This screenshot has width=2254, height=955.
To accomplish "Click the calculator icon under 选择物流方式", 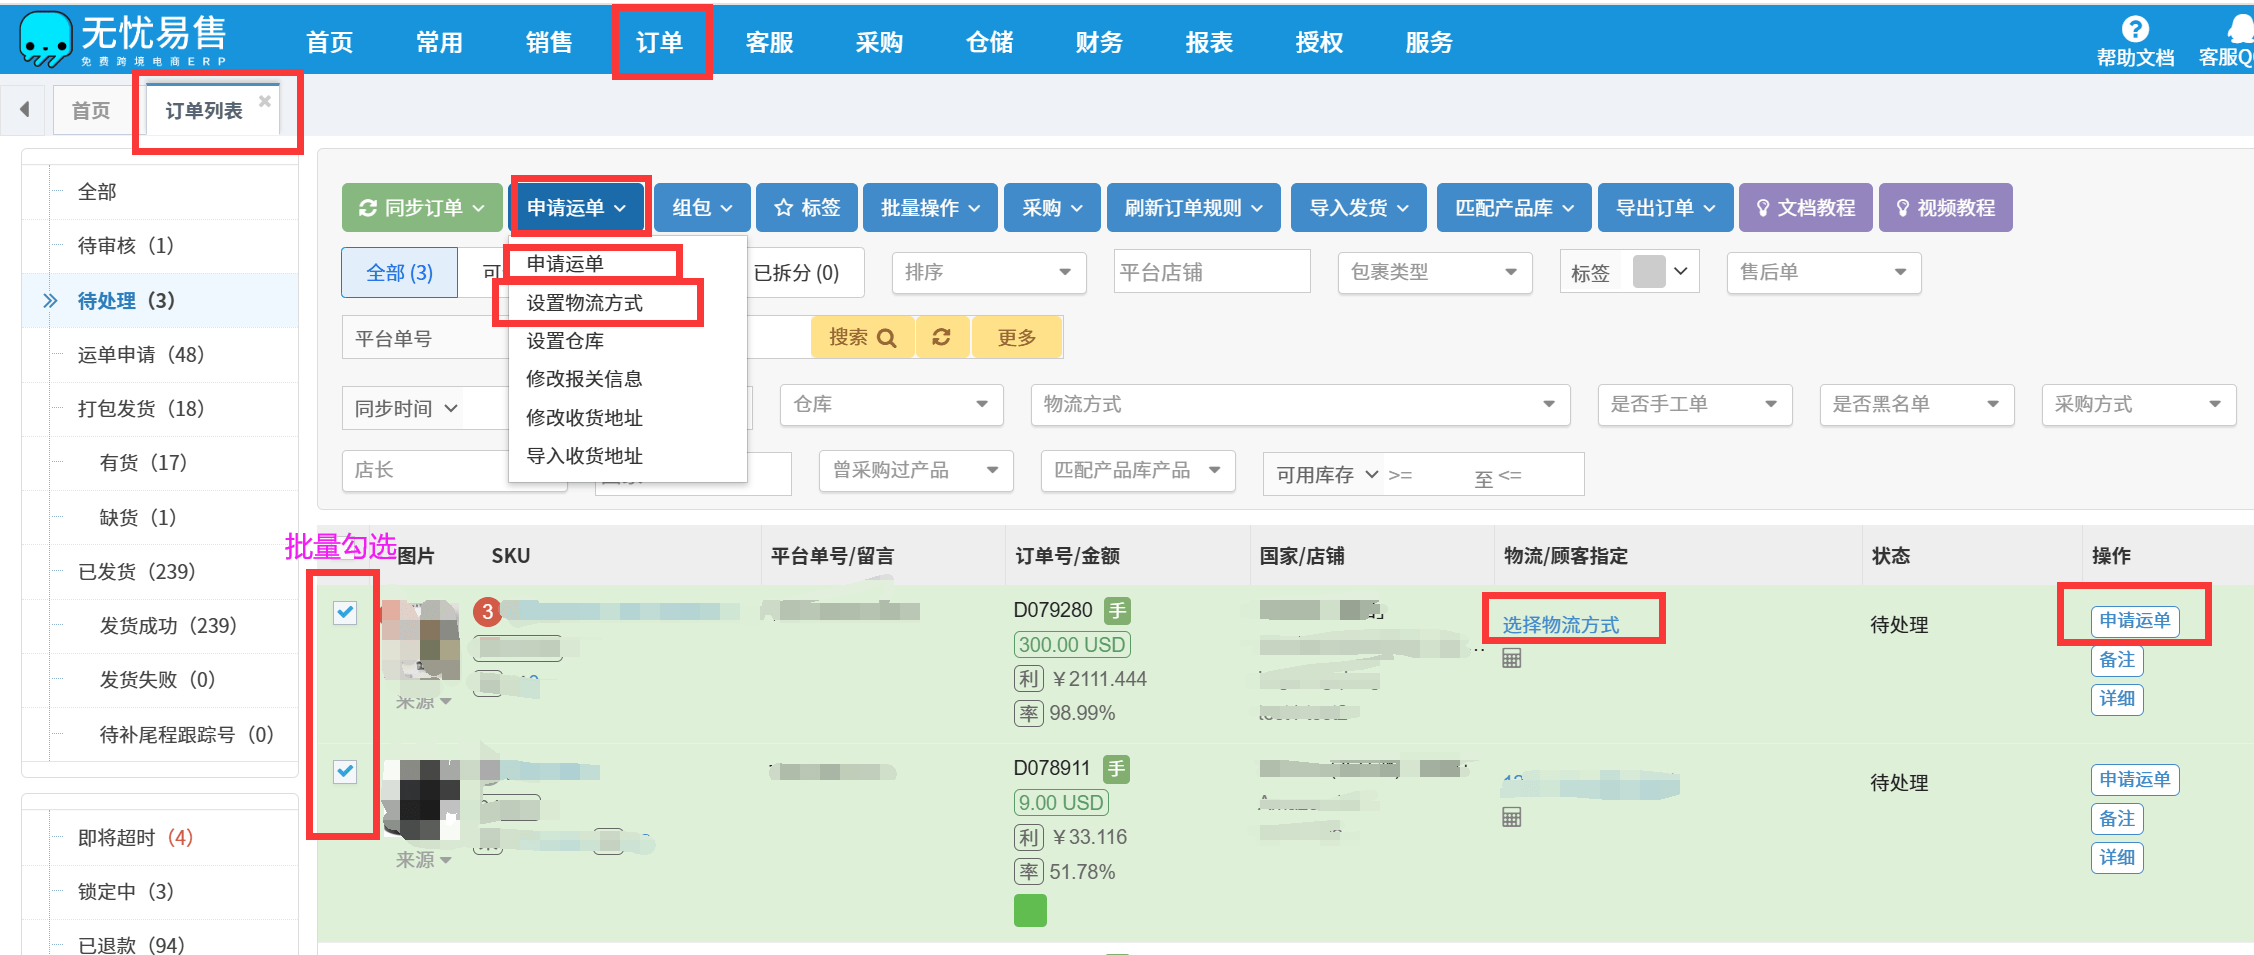I will click(1510, 658).
